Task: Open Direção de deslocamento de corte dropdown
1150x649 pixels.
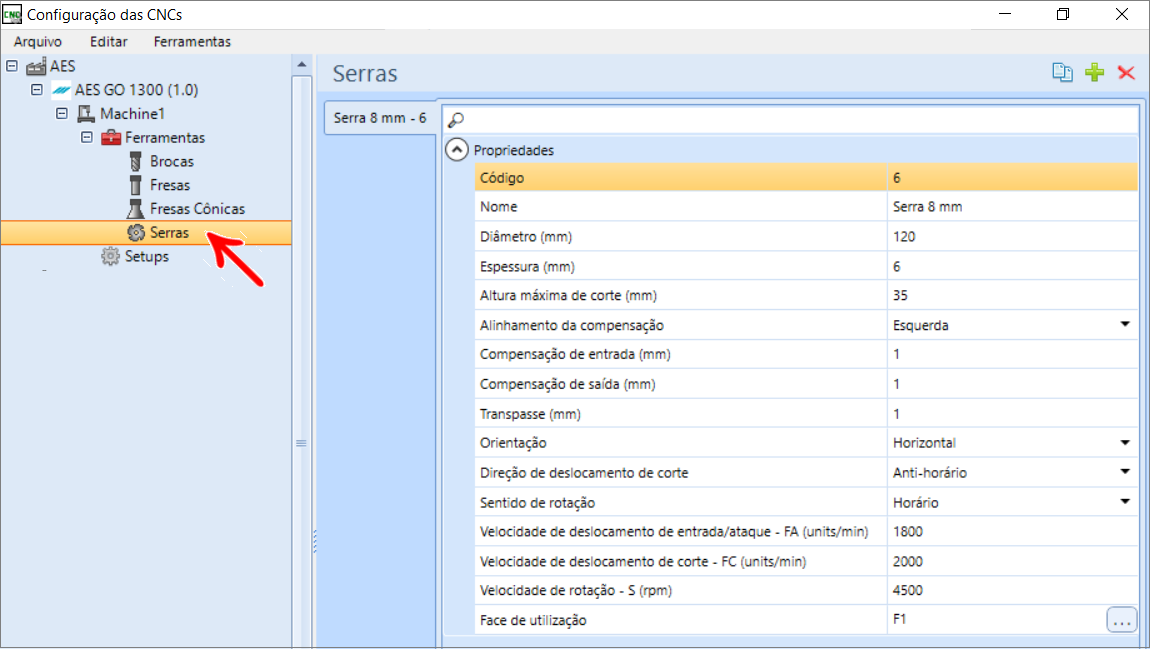Action: point(1125,472)
